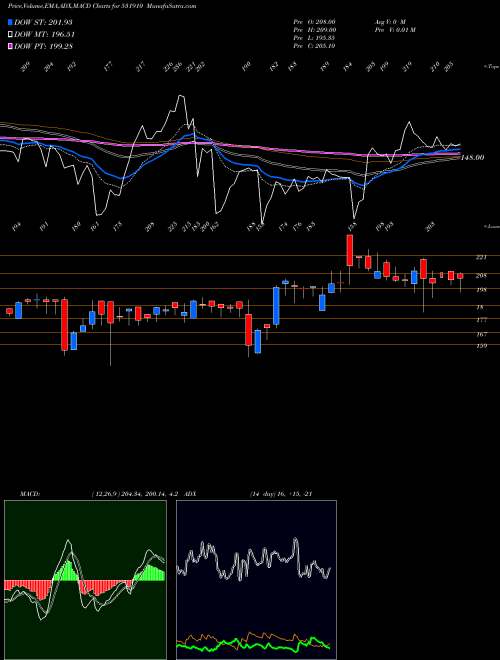The image size is (500, 660).
Task: Click the MACD: panel heading
Action: 30,494
